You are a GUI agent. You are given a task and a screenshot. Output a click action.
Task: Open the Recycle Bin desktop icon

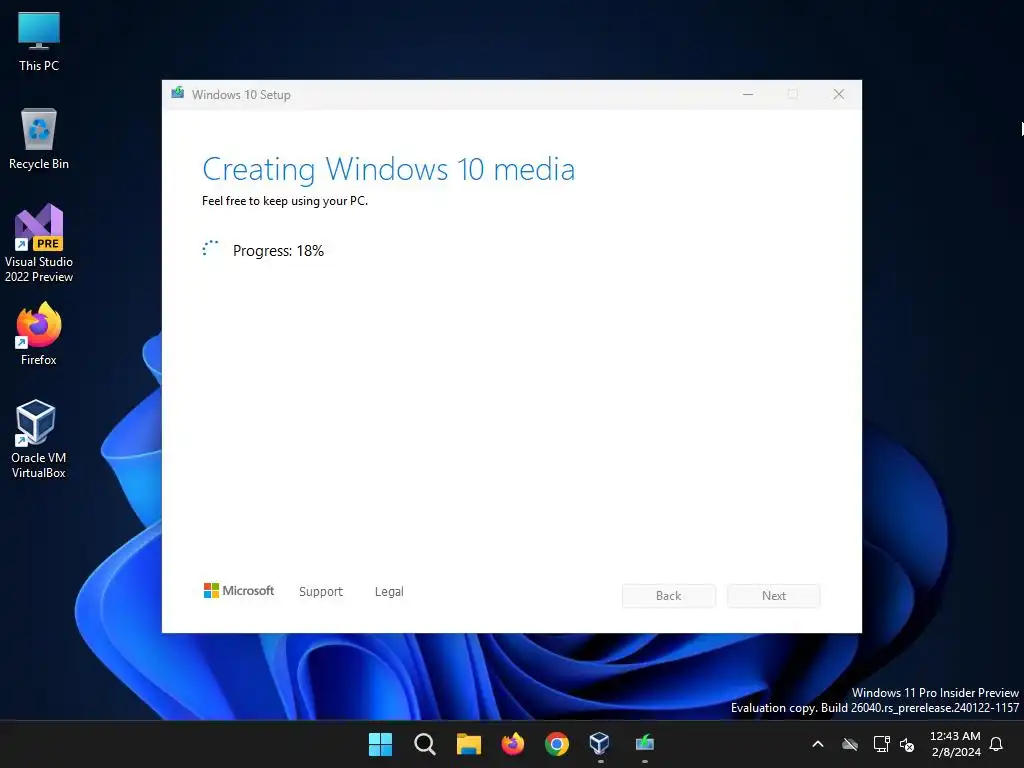(x=39, y=139)
